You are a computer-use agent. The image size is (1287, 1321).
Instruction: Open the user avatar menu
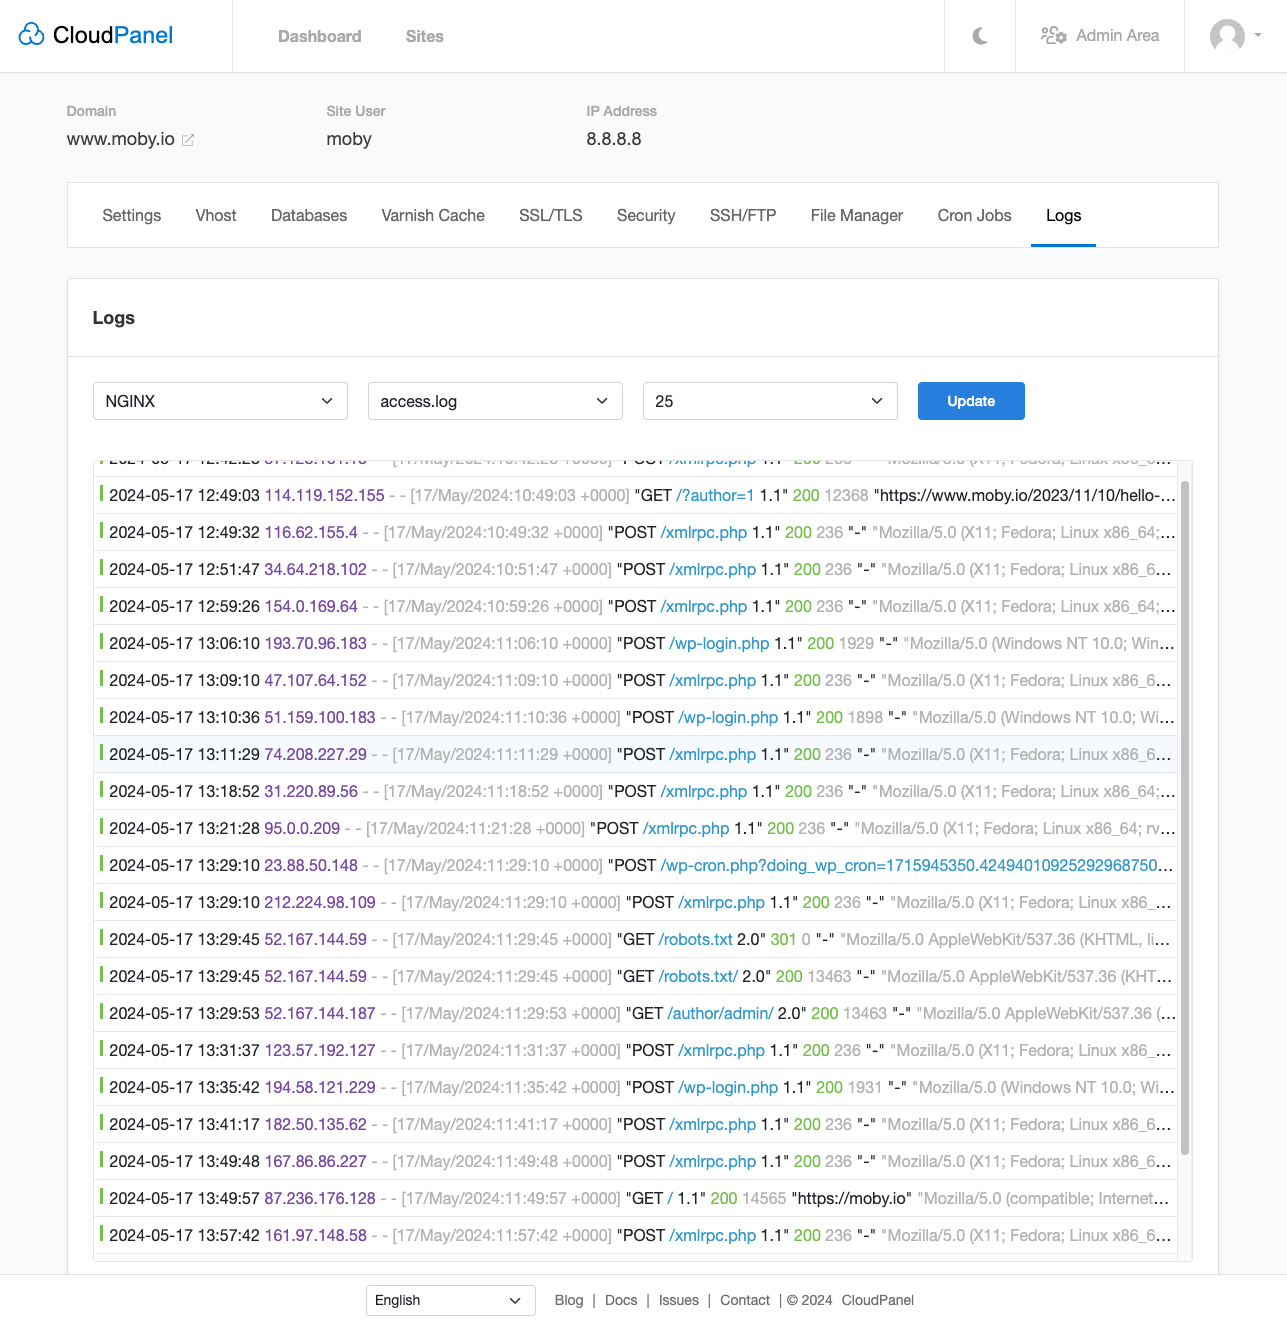point(1229,36)
